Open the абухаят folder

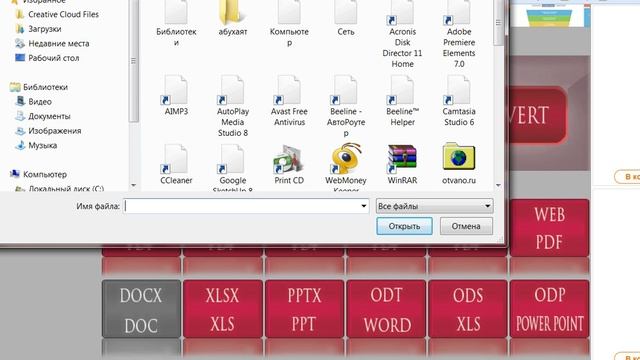[233, 18]
